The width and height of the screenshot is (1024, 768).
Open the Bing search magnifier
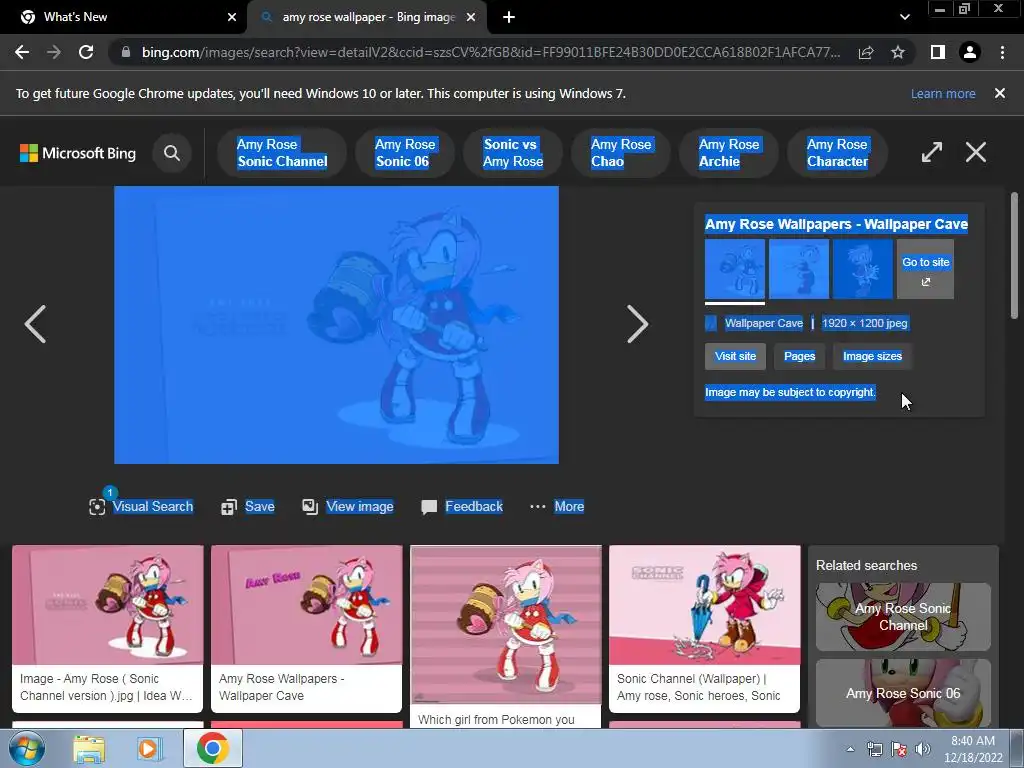pyautogui.click(x=172, y=153)
